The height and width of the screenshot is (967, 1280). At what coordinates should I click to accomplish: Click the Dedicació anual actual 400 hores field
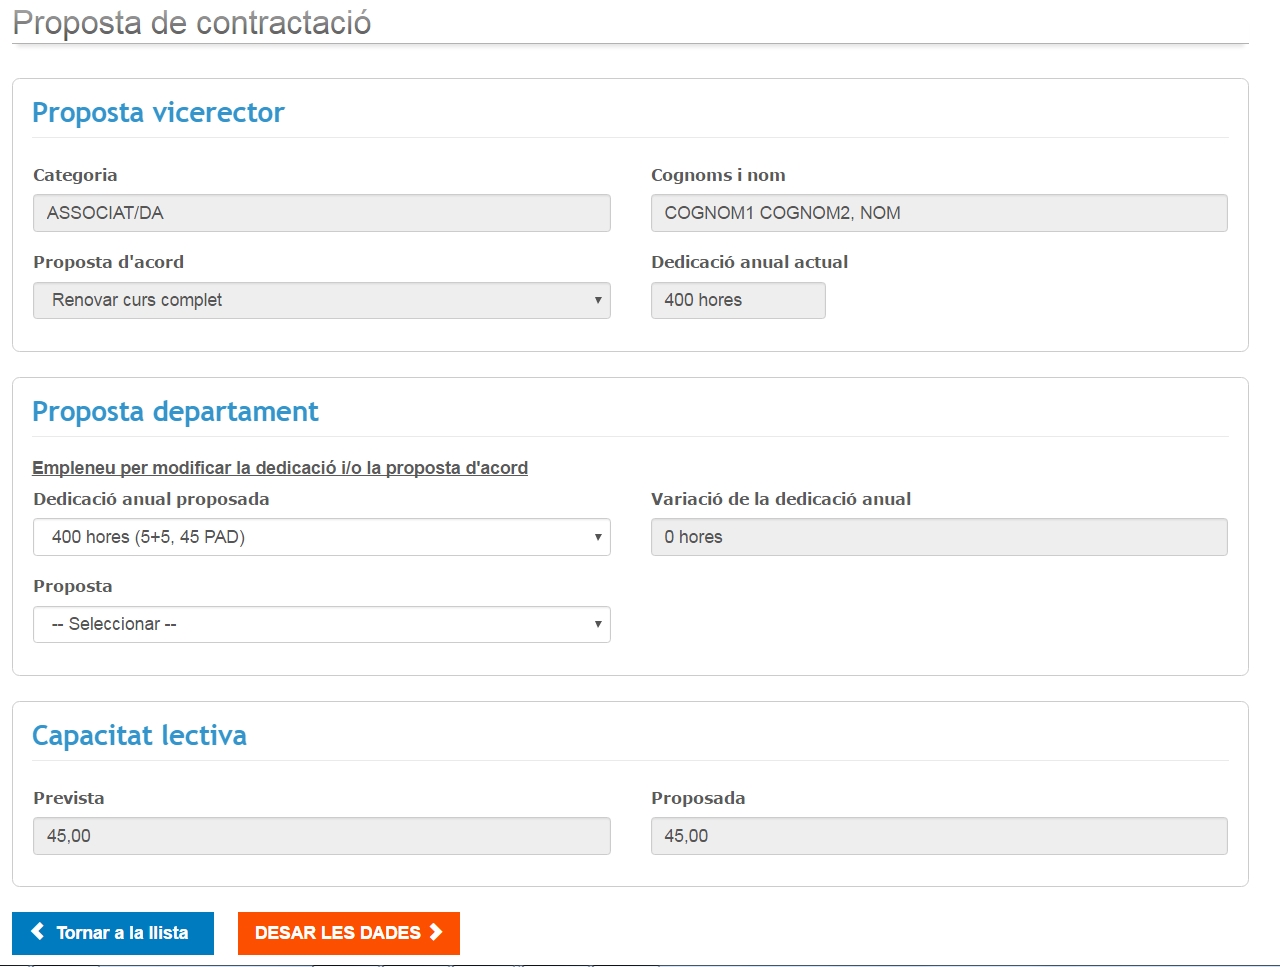(x=737, y=300)
